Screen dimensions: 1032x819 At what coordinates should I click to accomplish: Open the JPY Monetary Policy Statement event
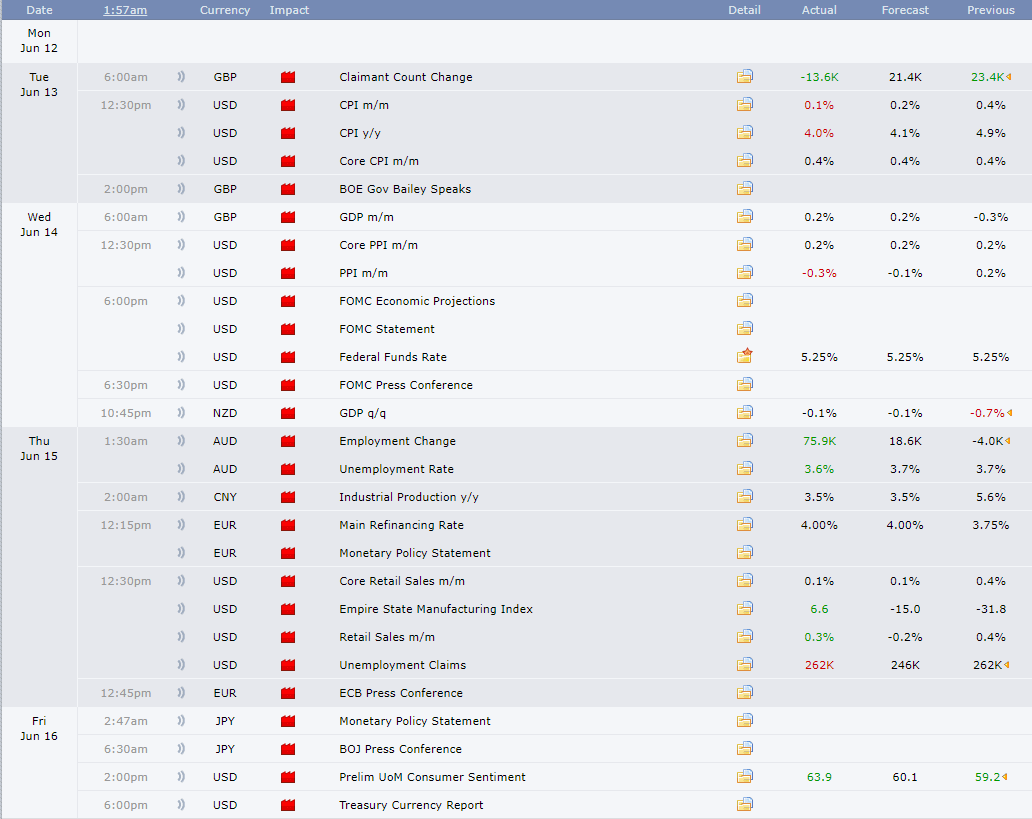pyautogui.click(x=415, y=721)
